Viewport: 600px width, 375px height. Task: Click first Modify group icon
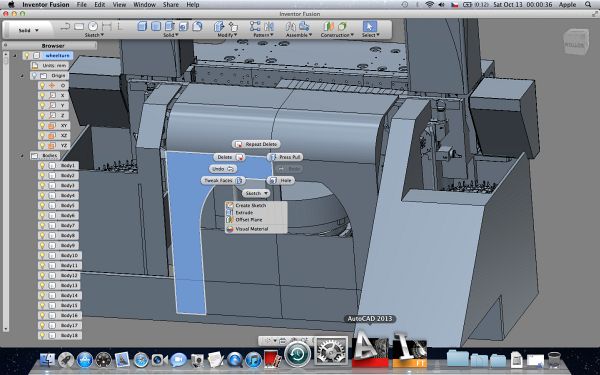coord(219,26)
